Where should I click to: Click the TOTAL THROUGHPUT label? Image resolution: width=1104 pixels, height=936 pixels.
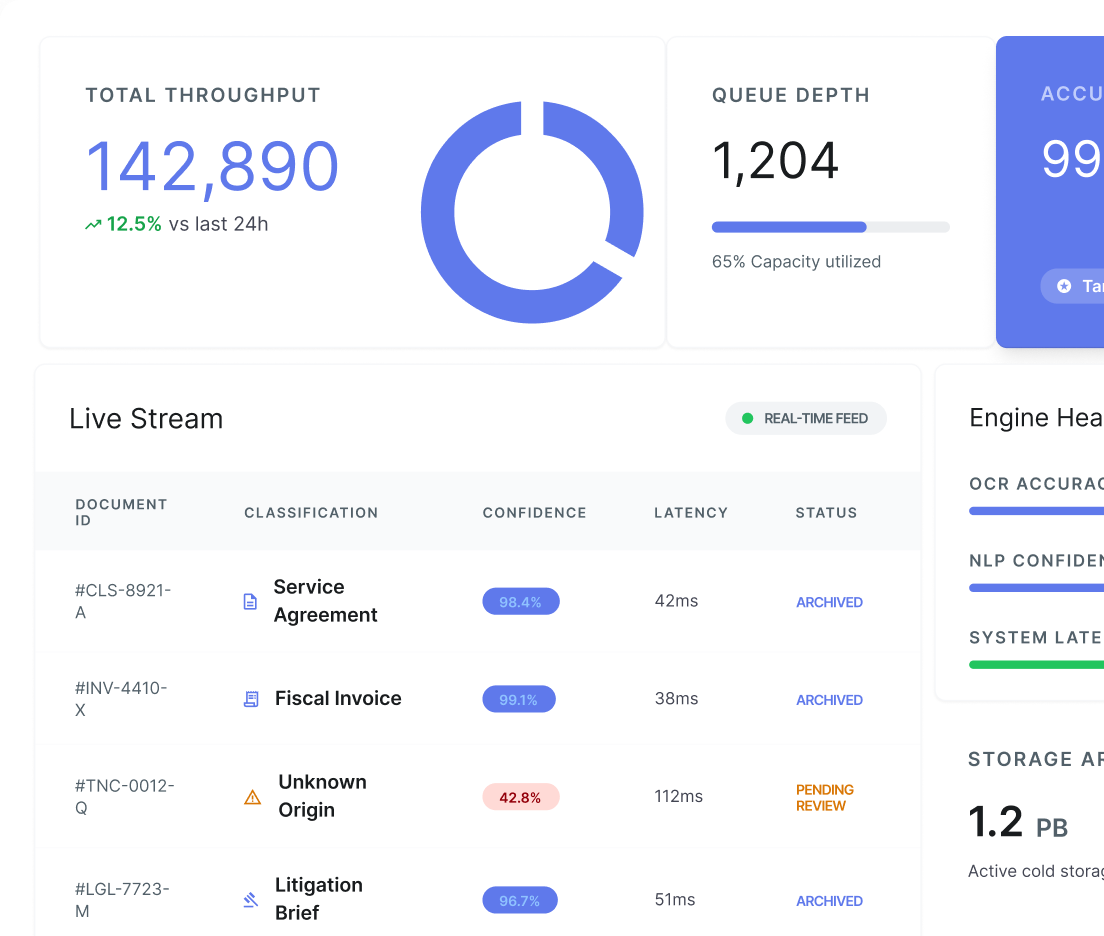click(203, 95)
